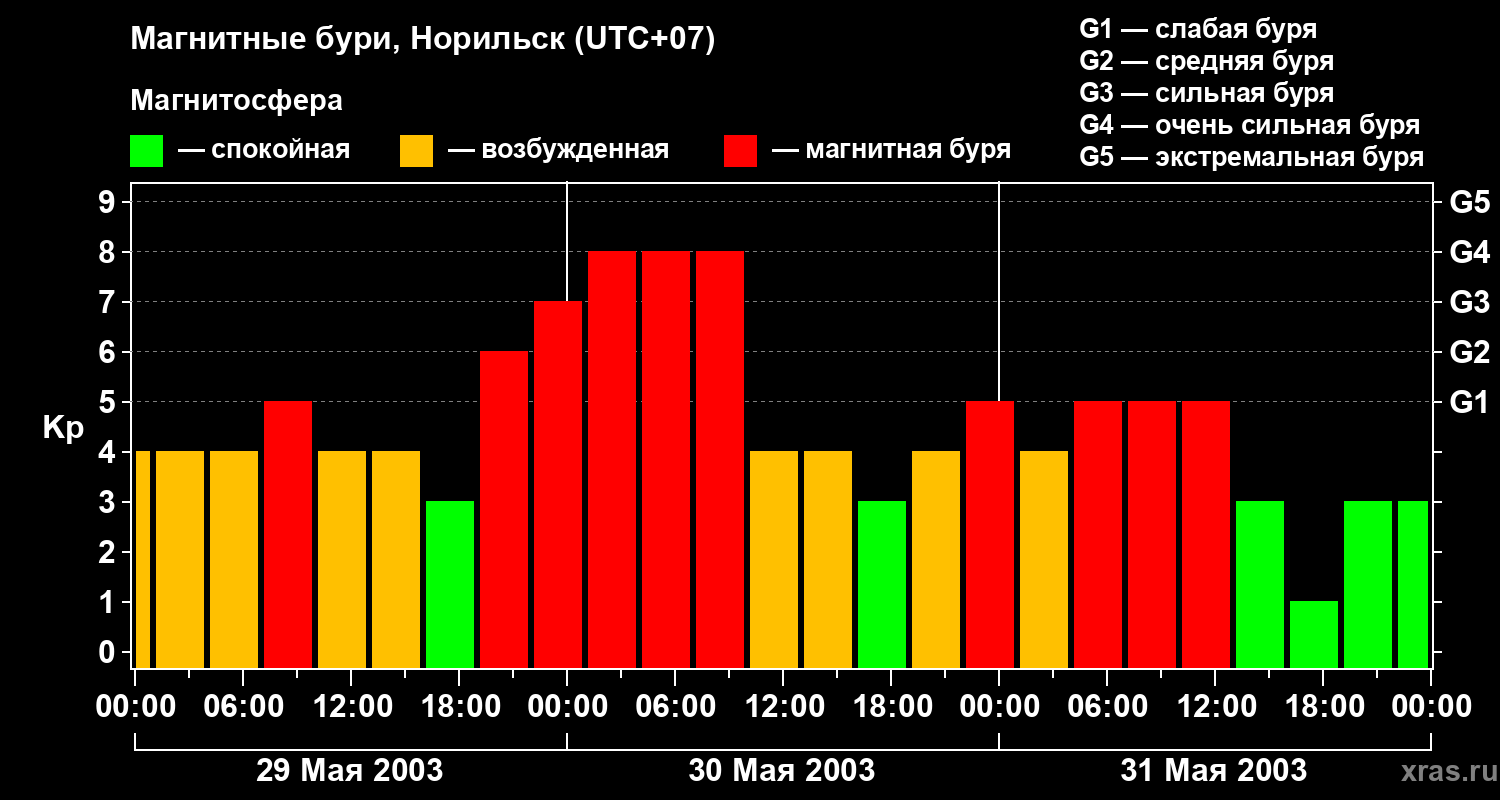Click the '06:00' time label under 31 Мая
Screen dimensions: 1500x800
[x=1108, y=706]
